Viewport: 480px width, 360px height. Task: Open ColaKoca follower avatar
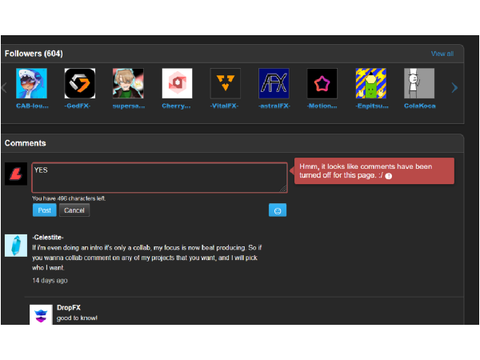[419, 83]
